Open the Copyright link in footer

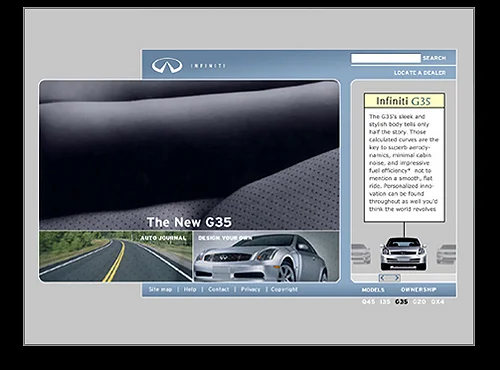point(284,289)
